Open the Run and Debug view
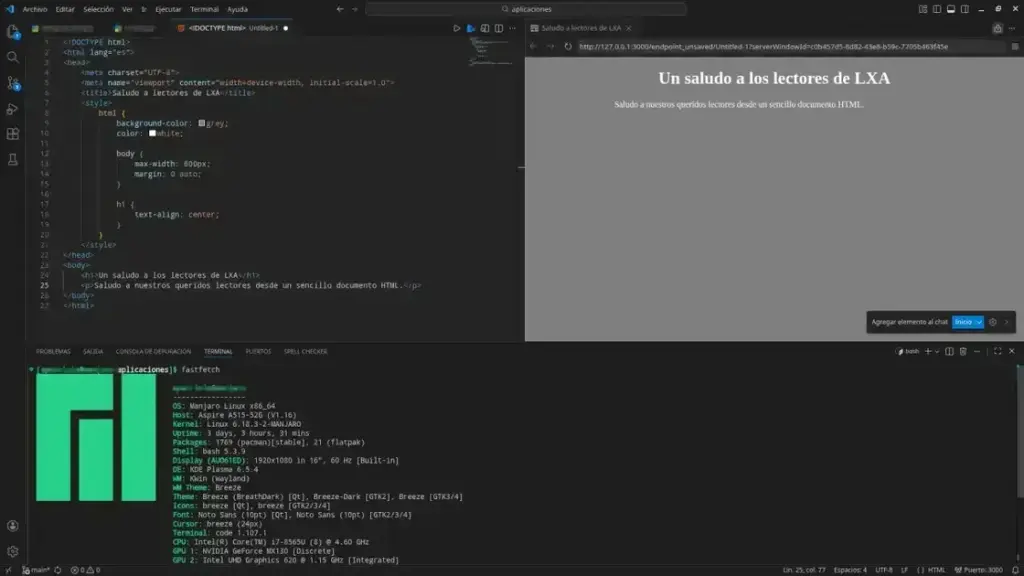 coord(12,108)
